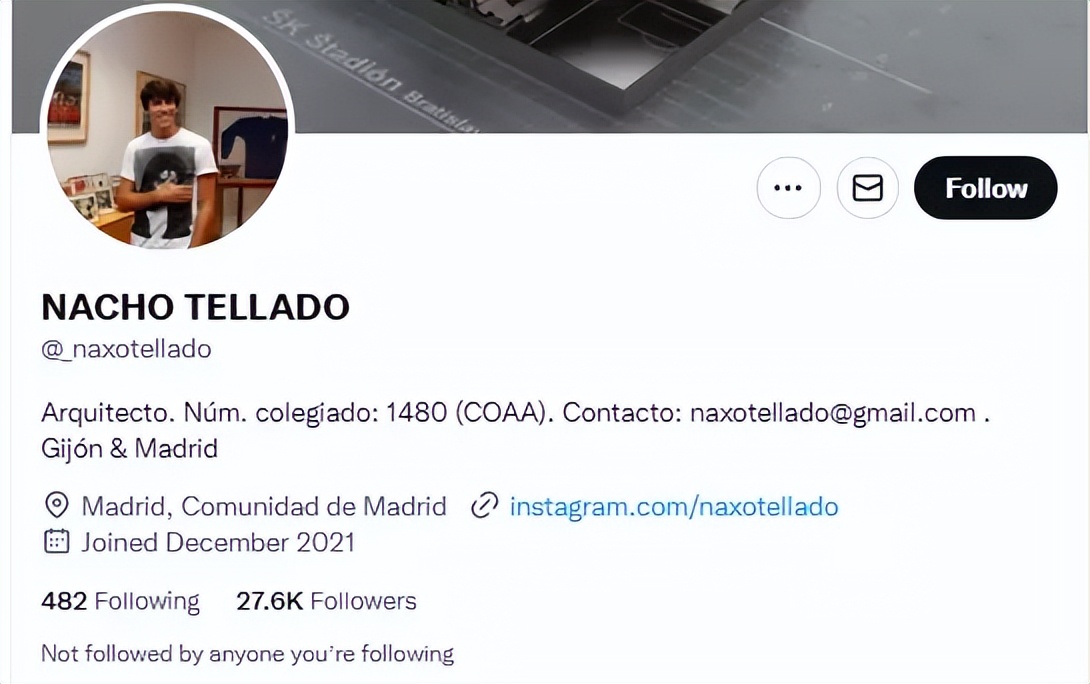The height and width of the screenshot is (684, 1090).
Task: Click the naxotellado@gmail.com email in bio
Action: [x=833, y=413]
